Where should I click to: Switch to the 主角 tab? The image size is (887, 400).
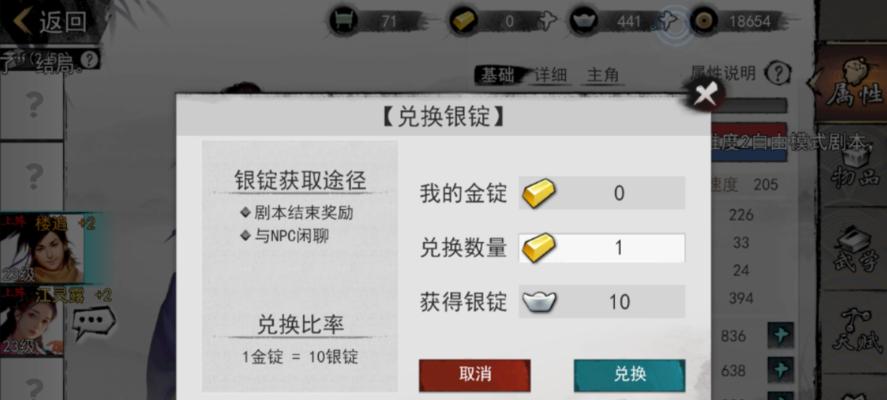(x=602, y=75)
